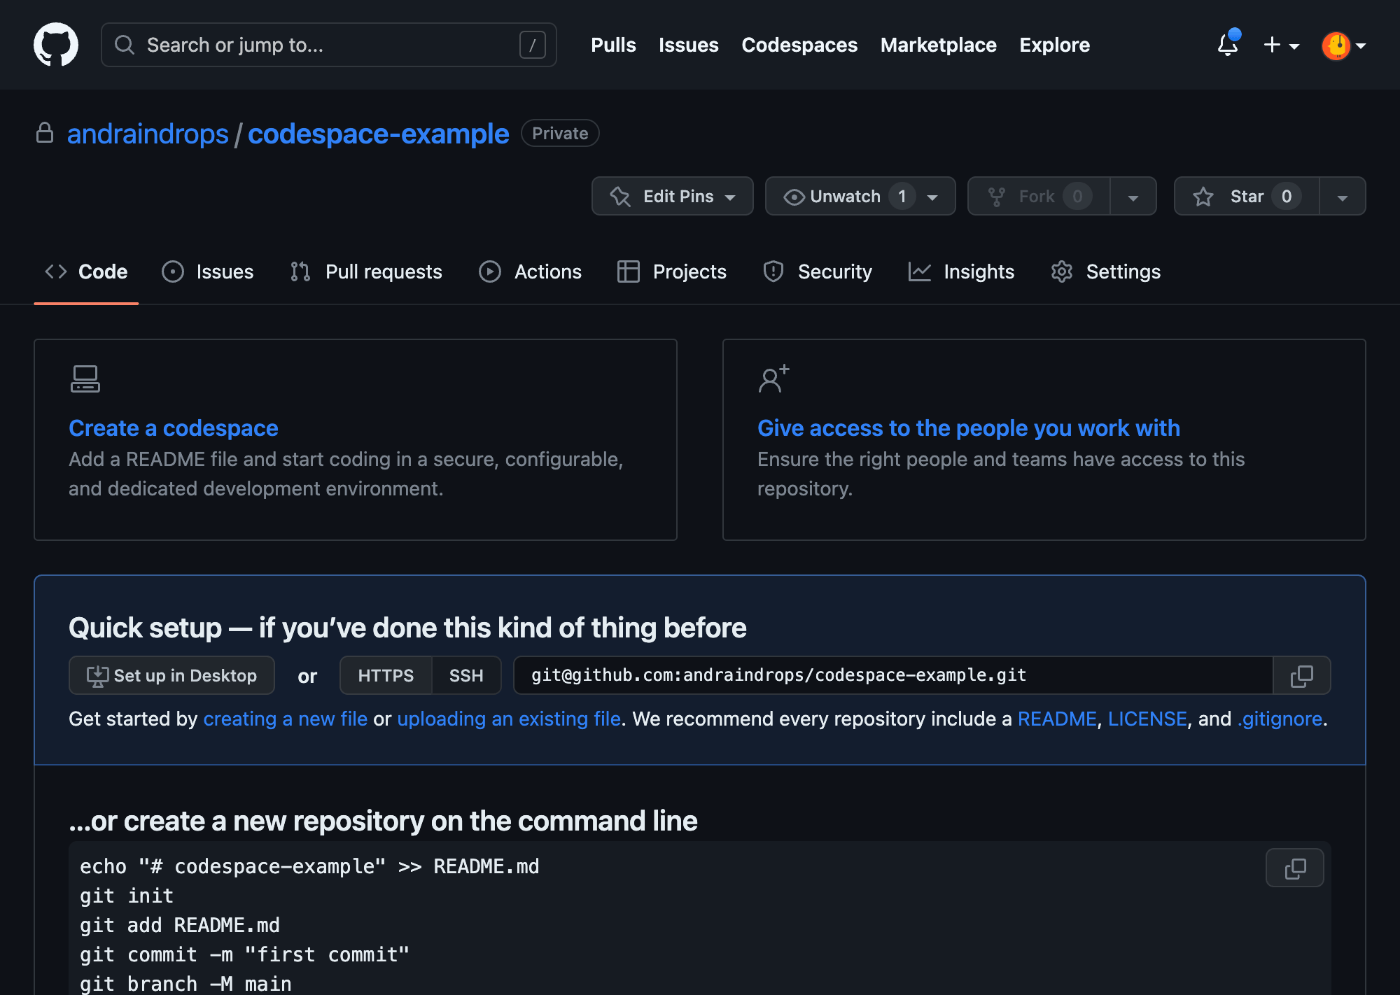Click the Fork button

pyautogui.click(x=1039, y=196)
